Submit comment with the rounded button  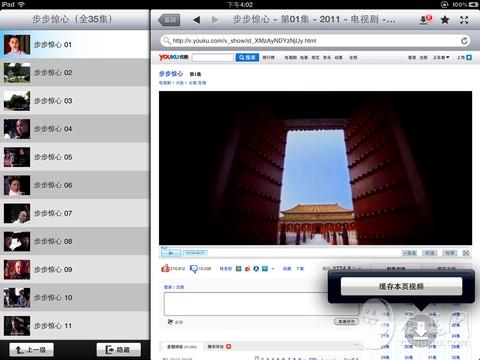click(x=346, y=321)
